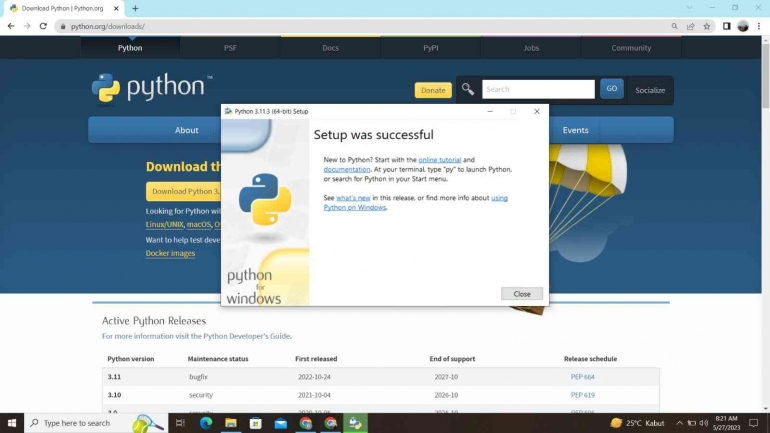Click the yellow Donate button
770x433 pixels.
coord(433,90)
